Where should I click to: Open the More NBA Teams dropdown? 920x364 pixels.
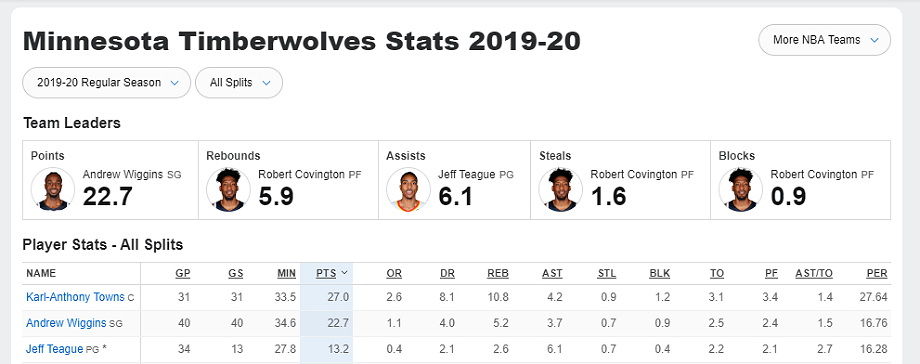tap(824, 40)
